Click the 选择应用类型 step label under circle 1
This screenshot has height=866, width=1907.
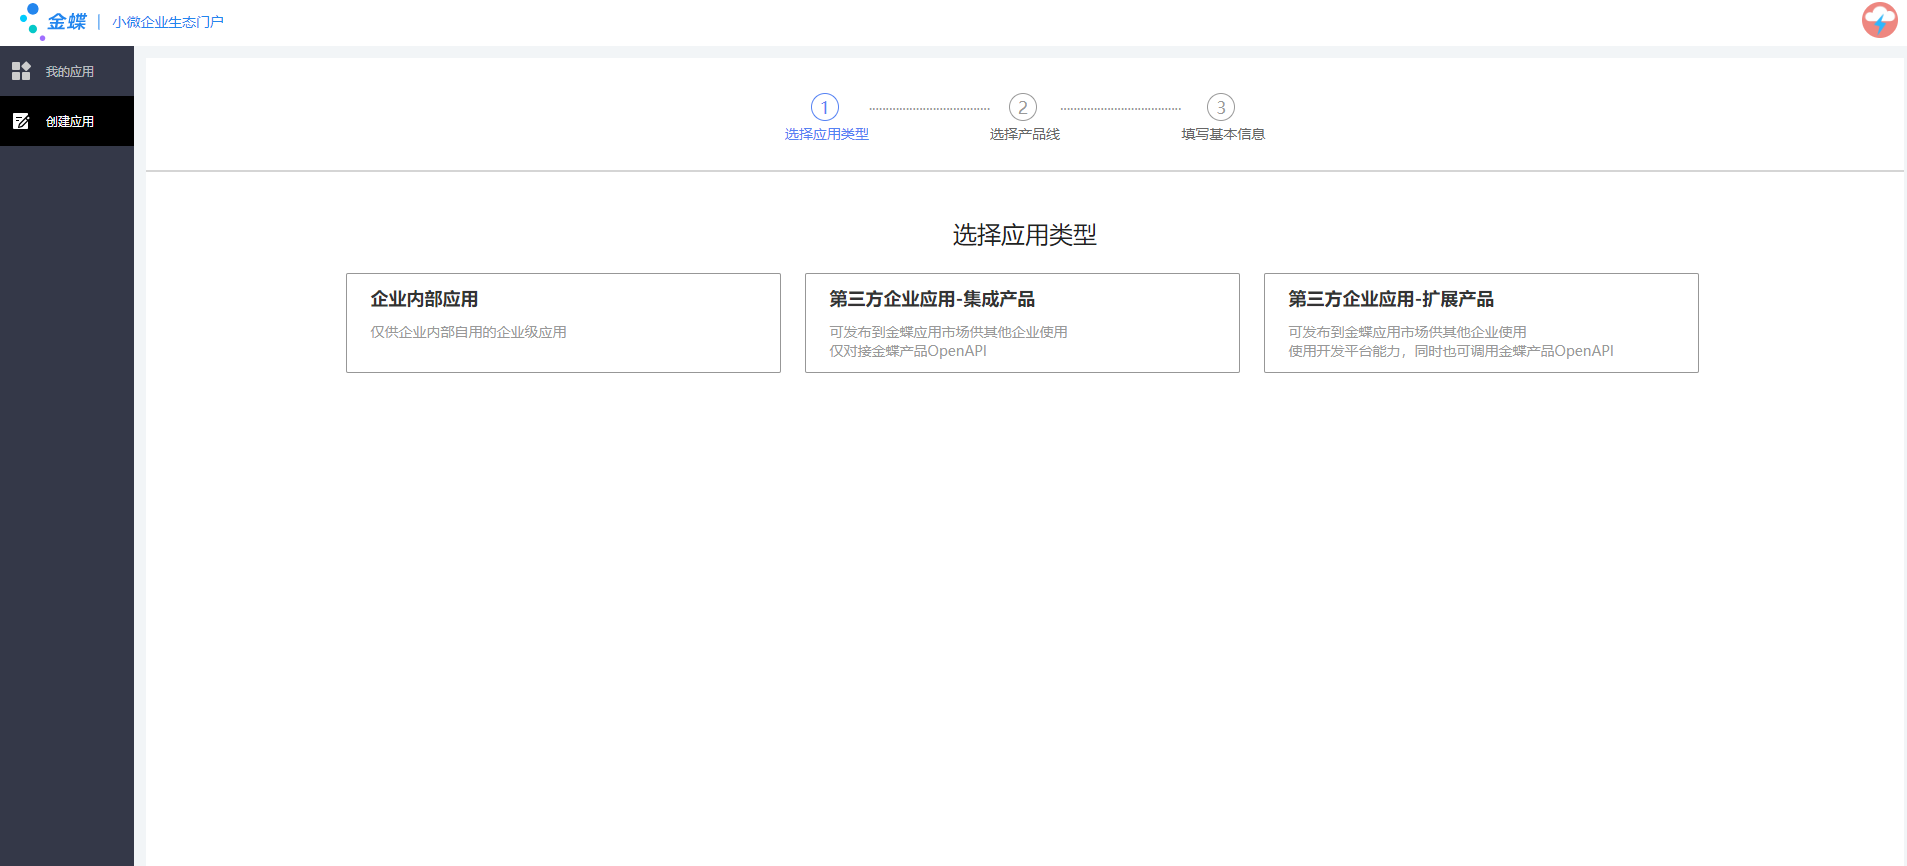pos(826,134)
